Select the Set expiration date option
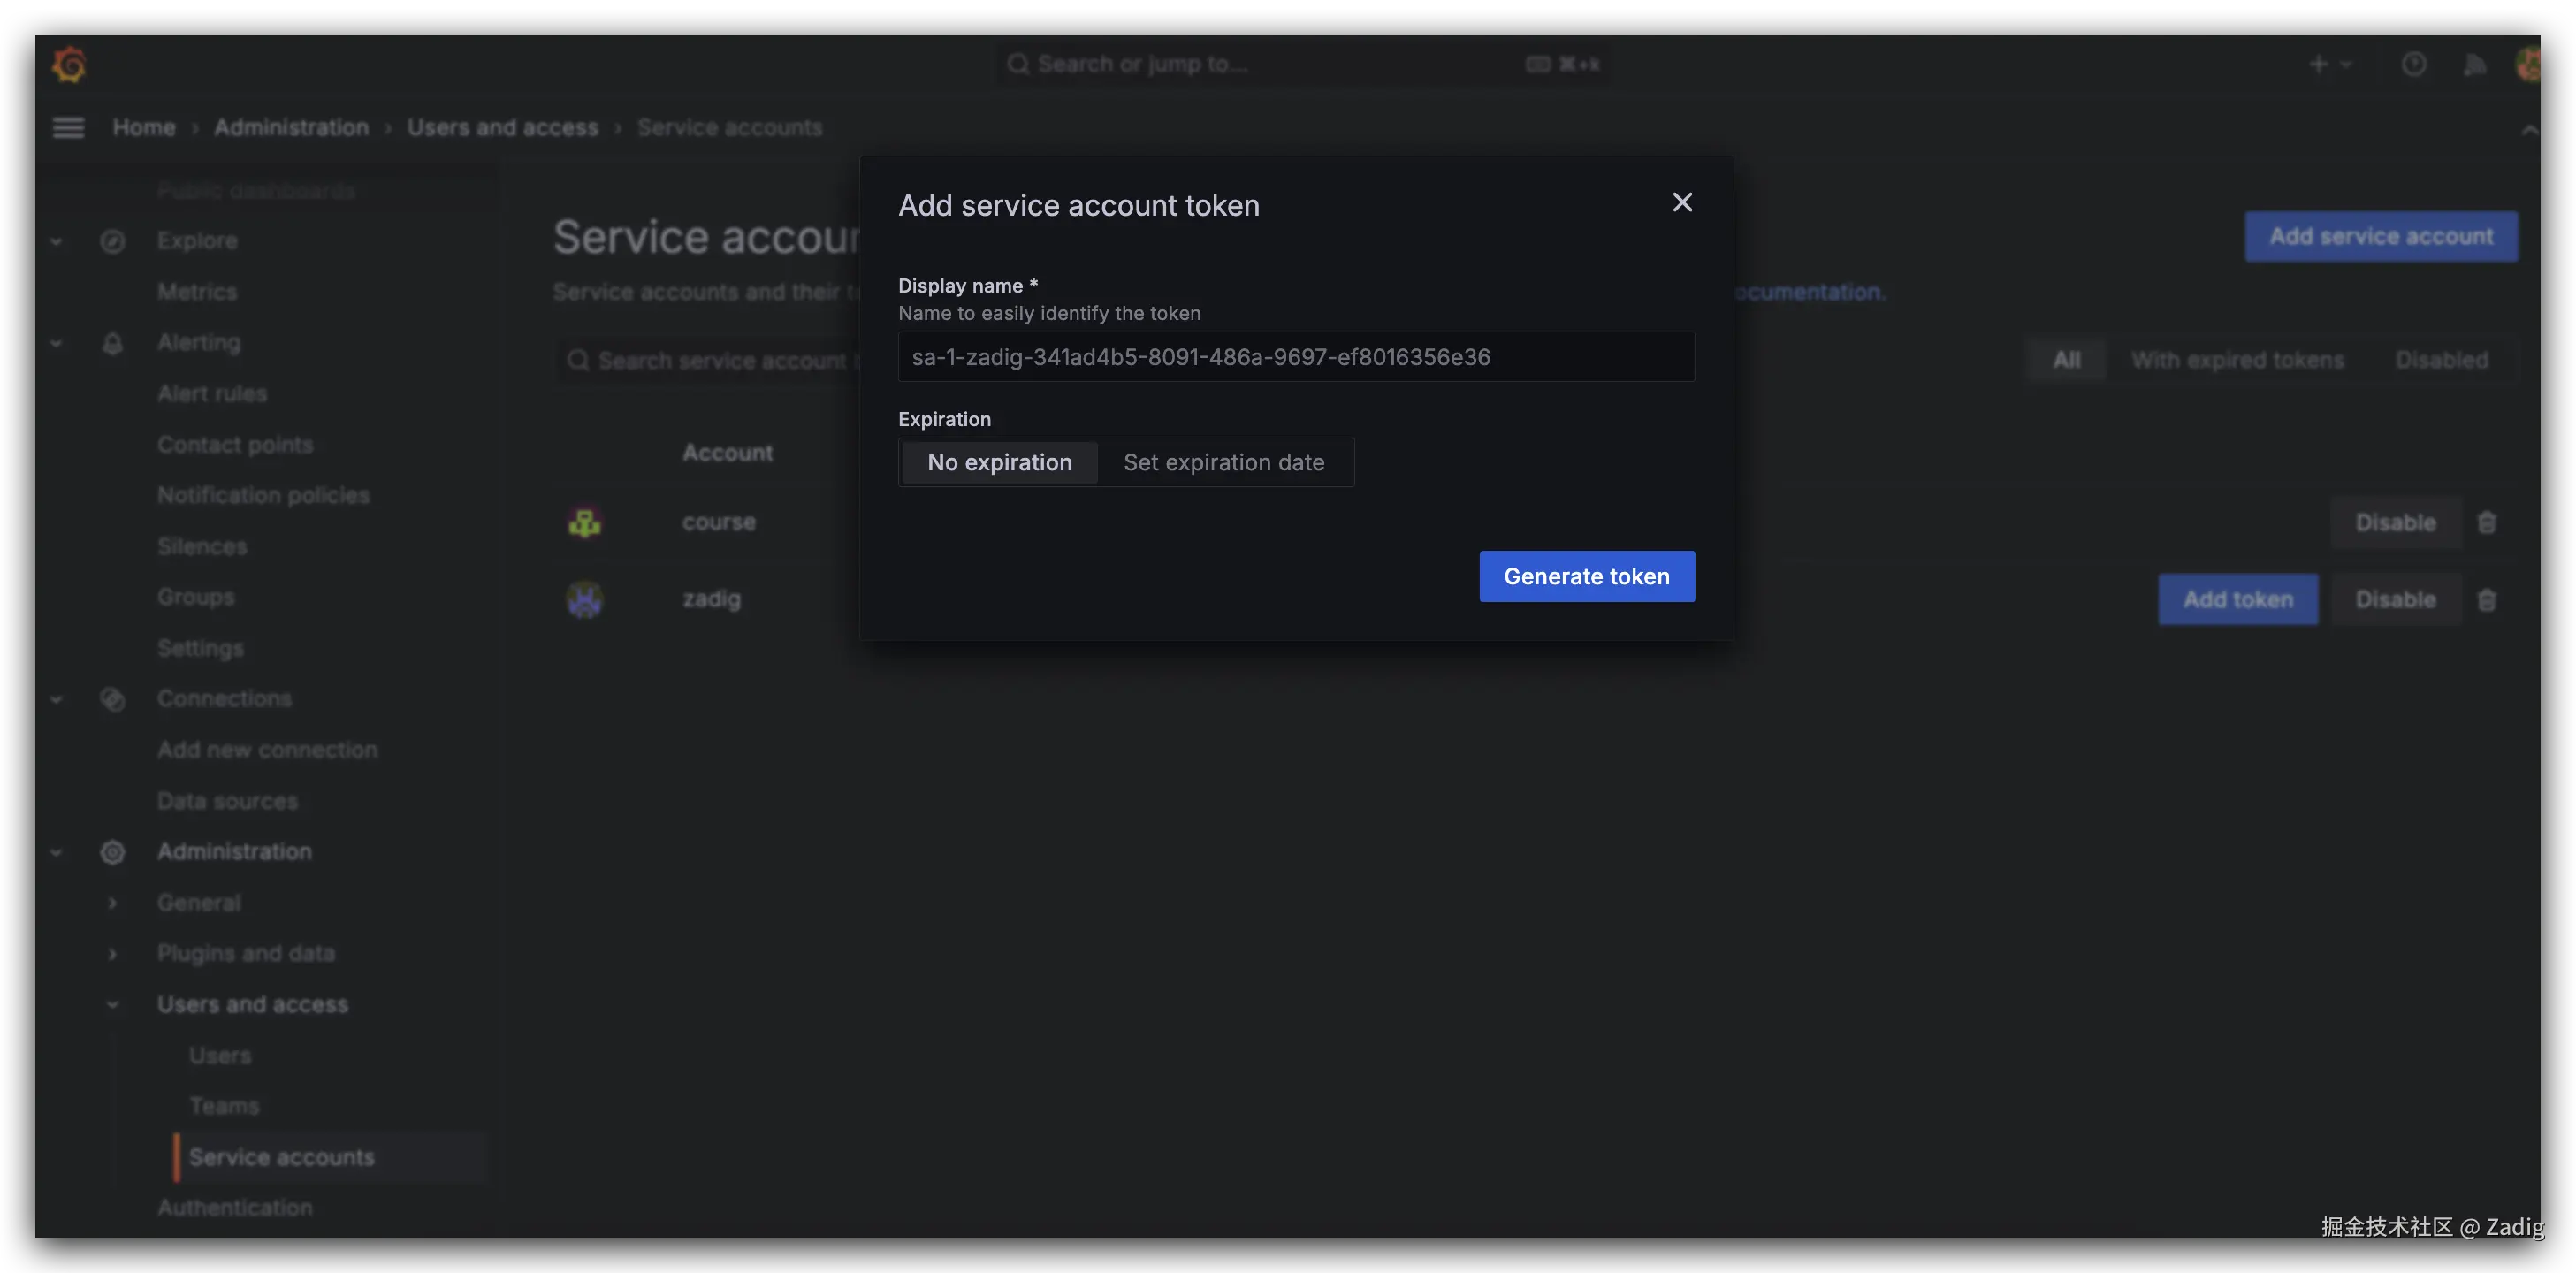 click(x=1223, y=462)
